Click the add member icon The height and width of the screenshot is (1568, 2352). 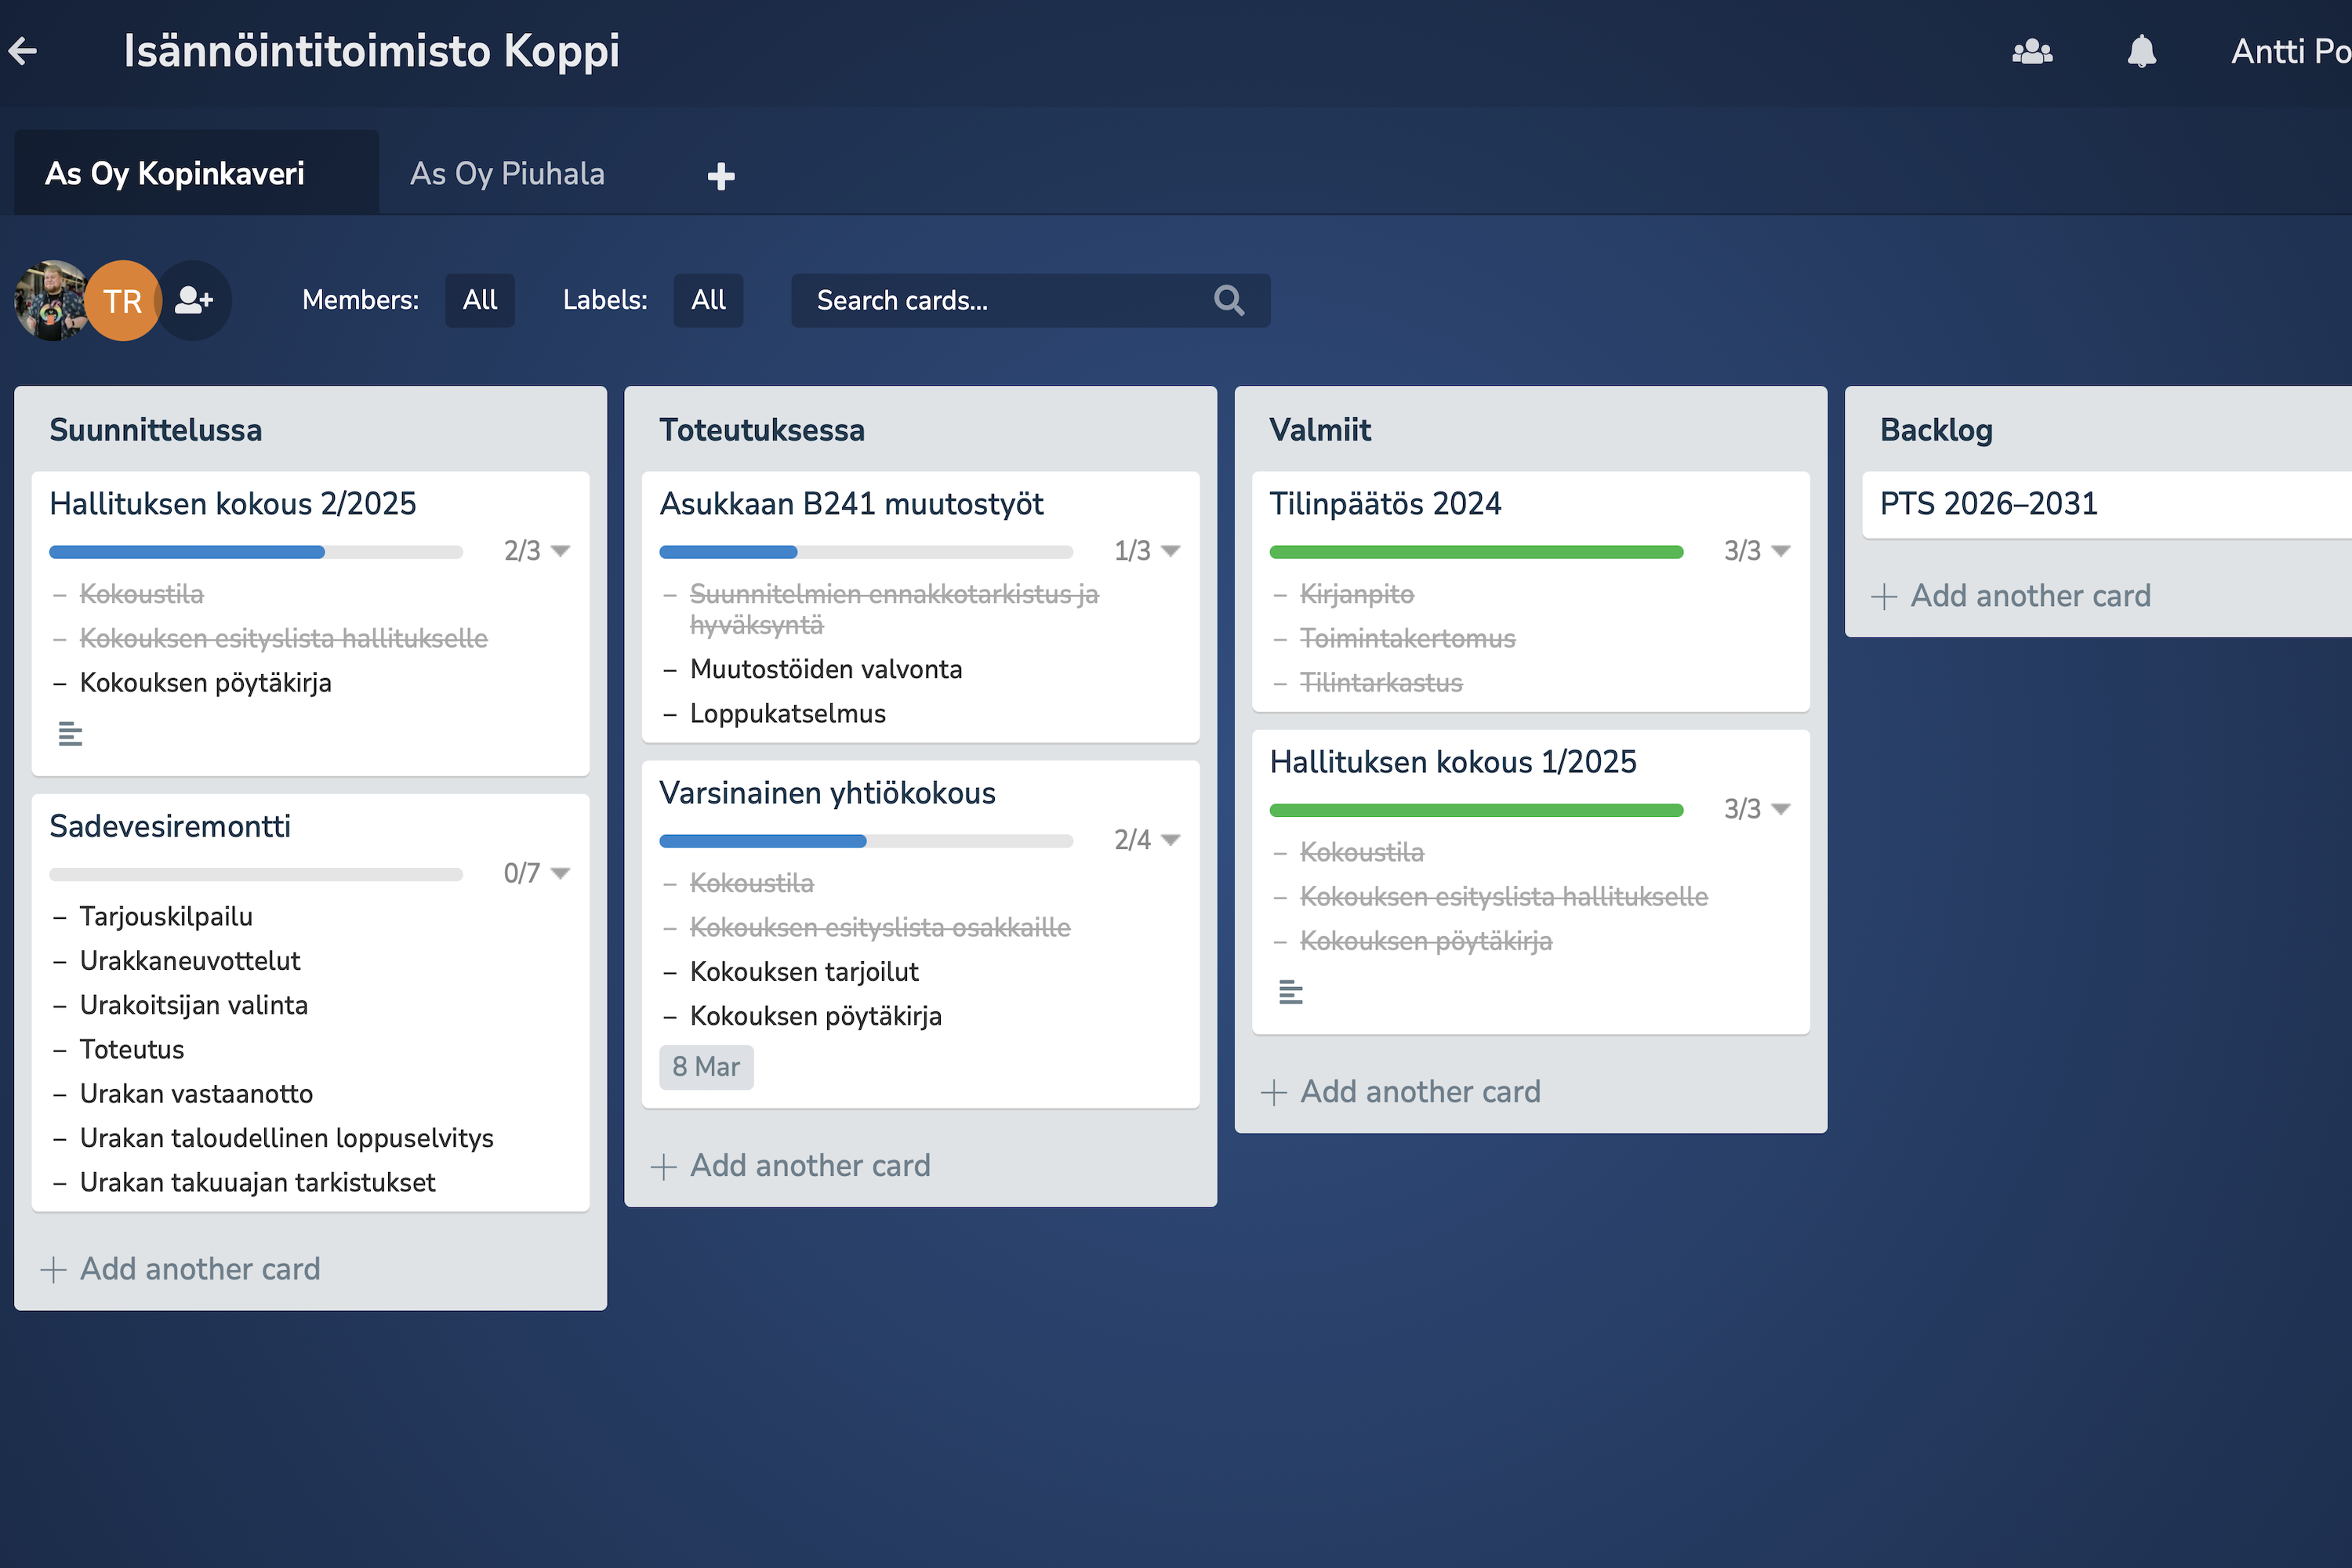pos(194,300)
